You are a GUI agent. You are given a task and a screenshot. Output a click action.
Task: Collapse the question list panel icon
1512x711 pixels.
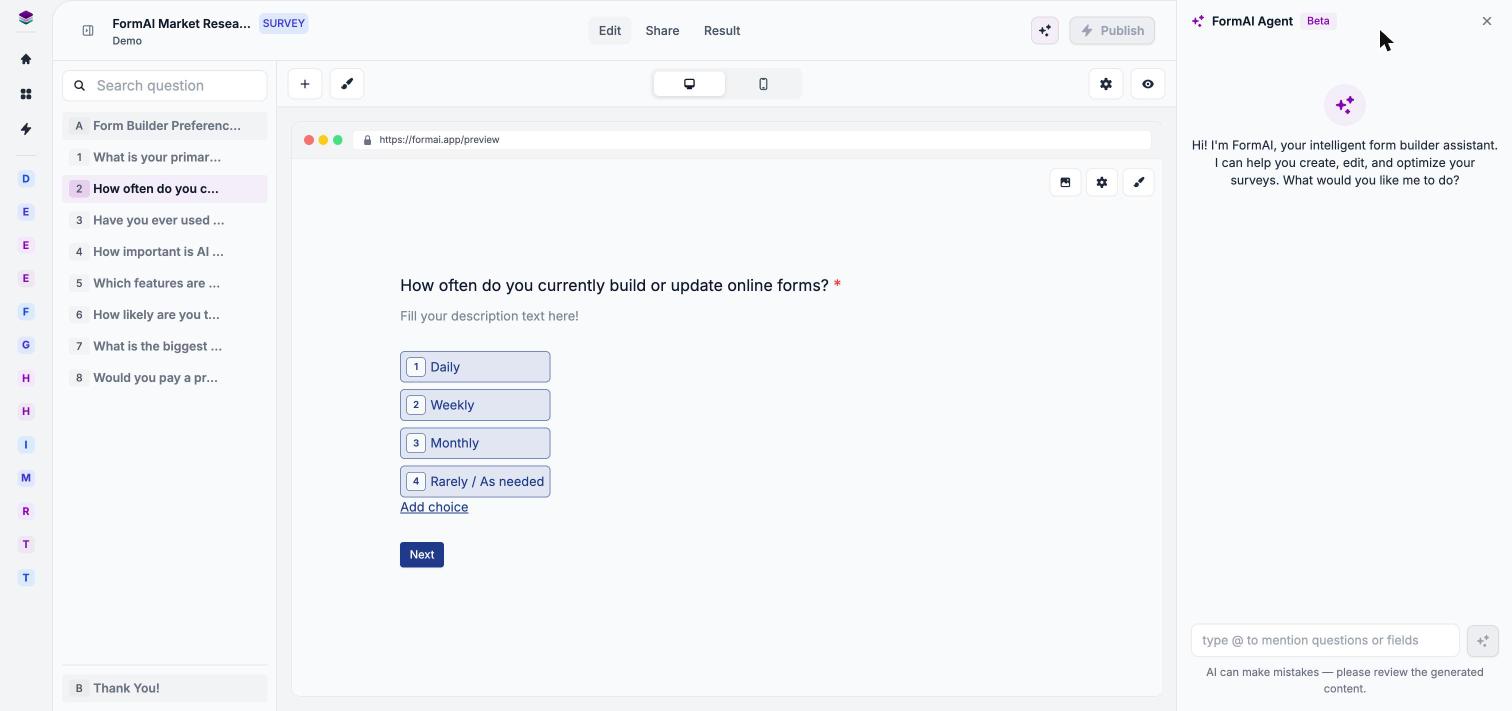[x=88, y=31]
